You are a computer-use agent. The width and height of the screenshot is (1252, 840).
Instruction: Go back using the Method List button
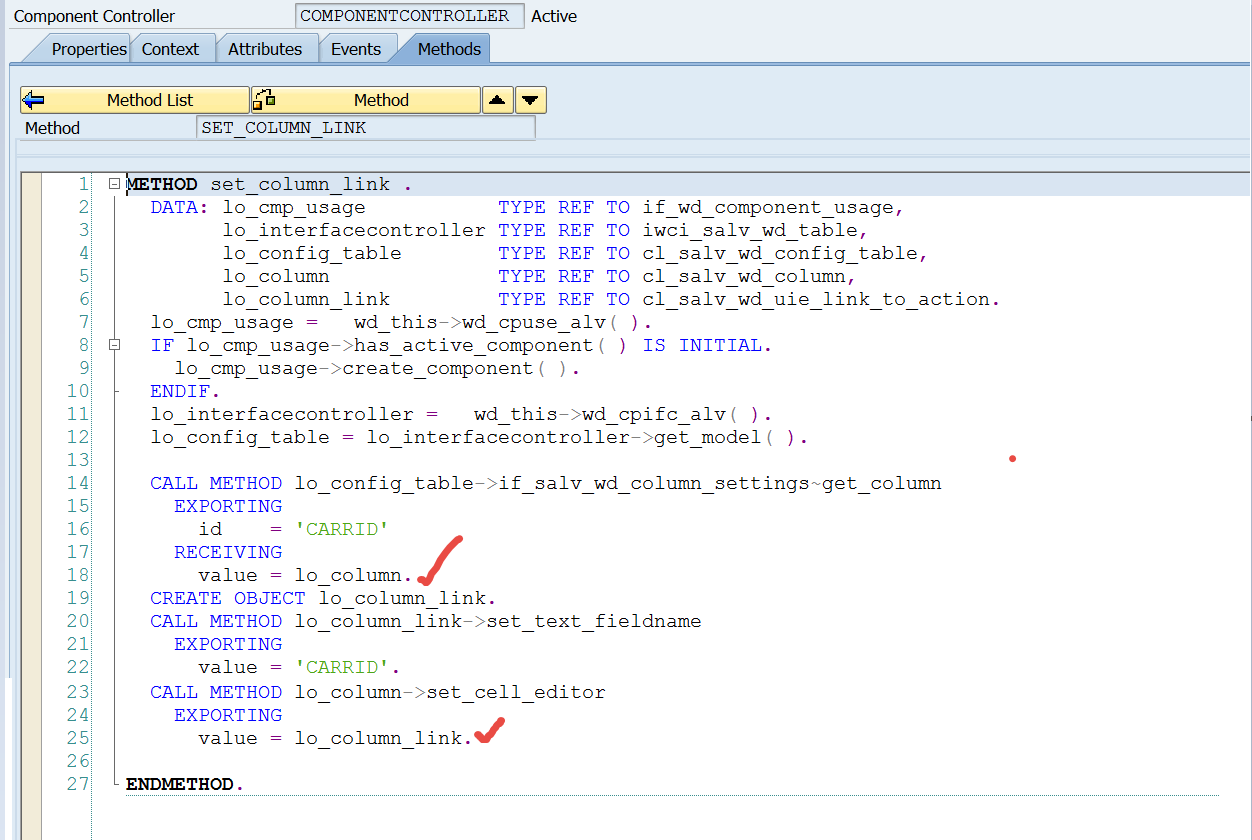(x=135, y=100)
